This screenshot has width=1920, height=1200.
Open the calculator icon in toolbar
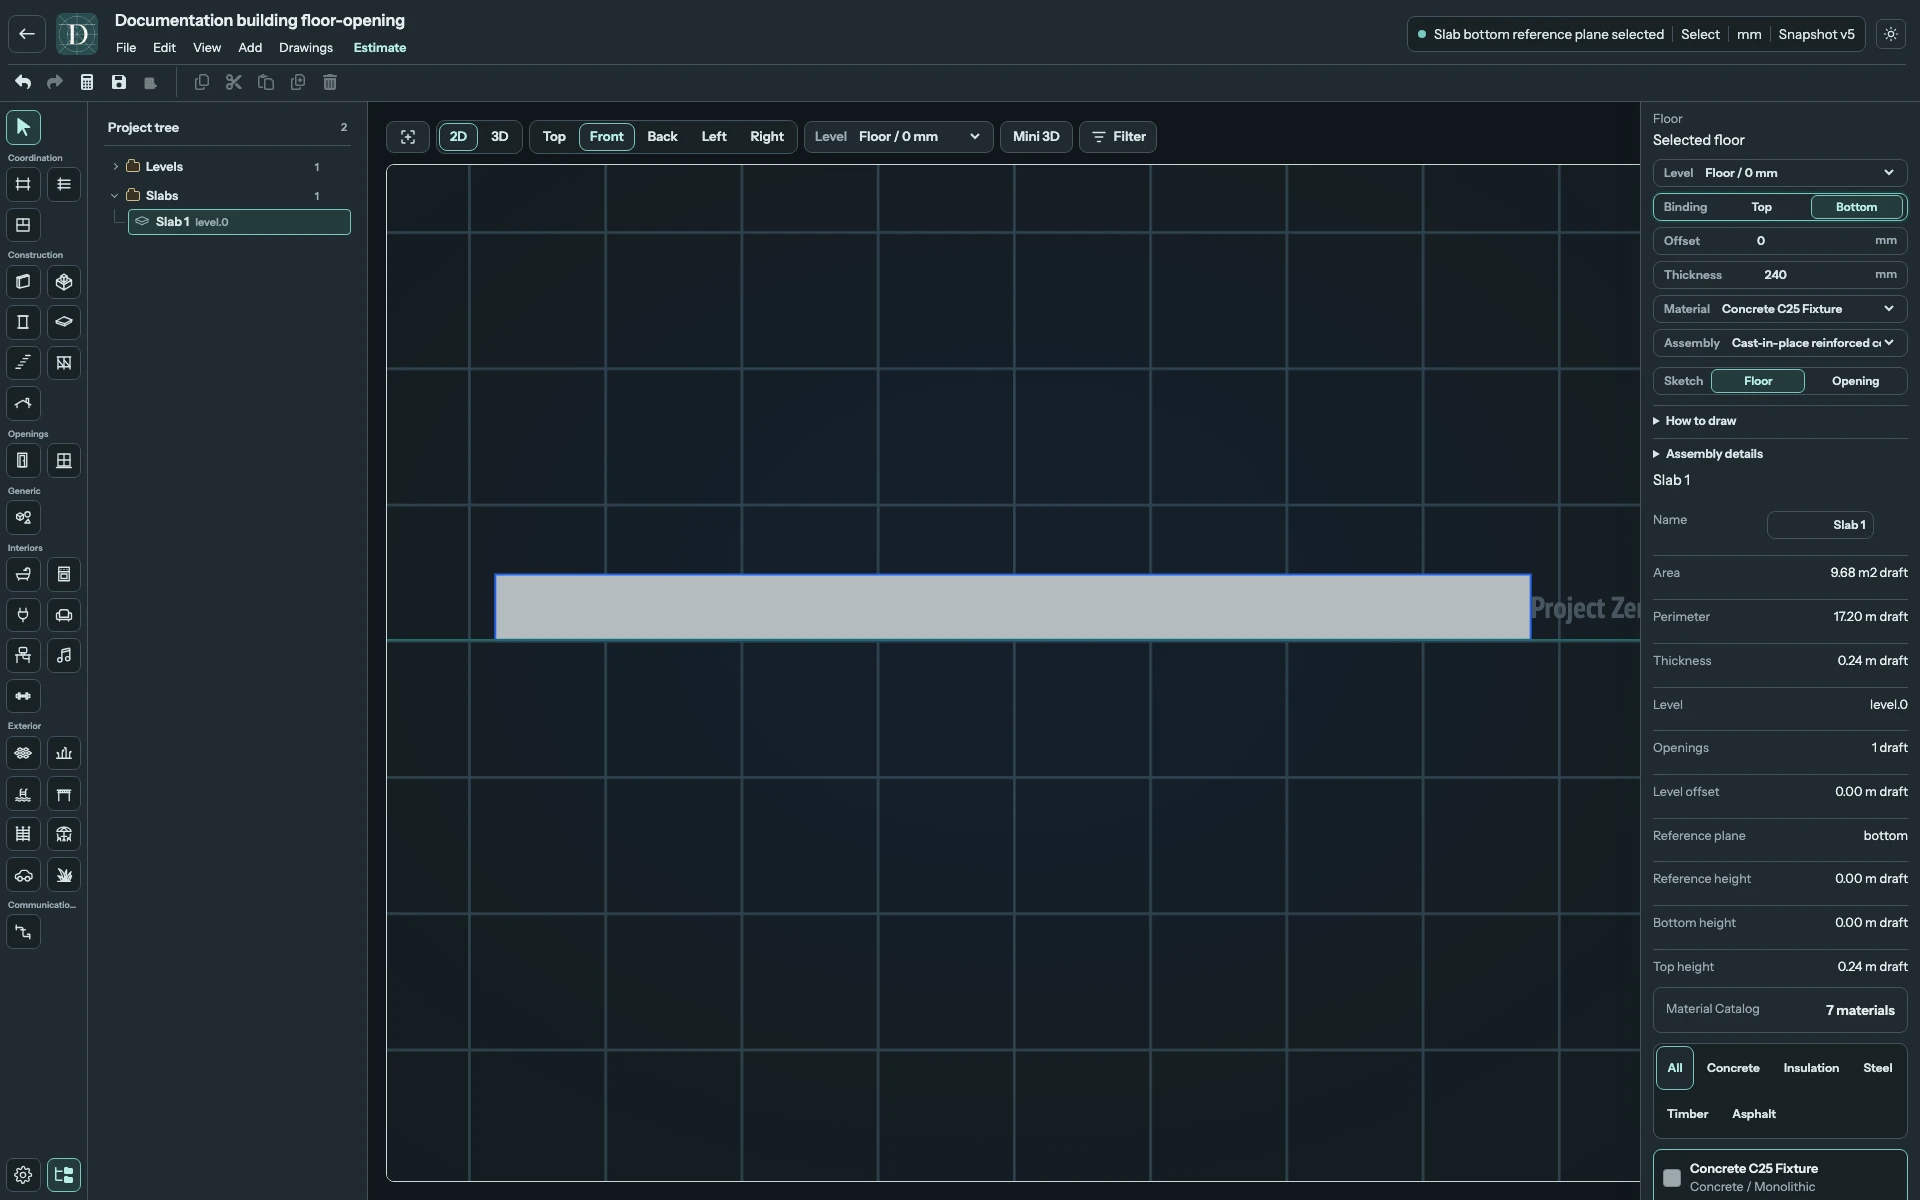87,82
